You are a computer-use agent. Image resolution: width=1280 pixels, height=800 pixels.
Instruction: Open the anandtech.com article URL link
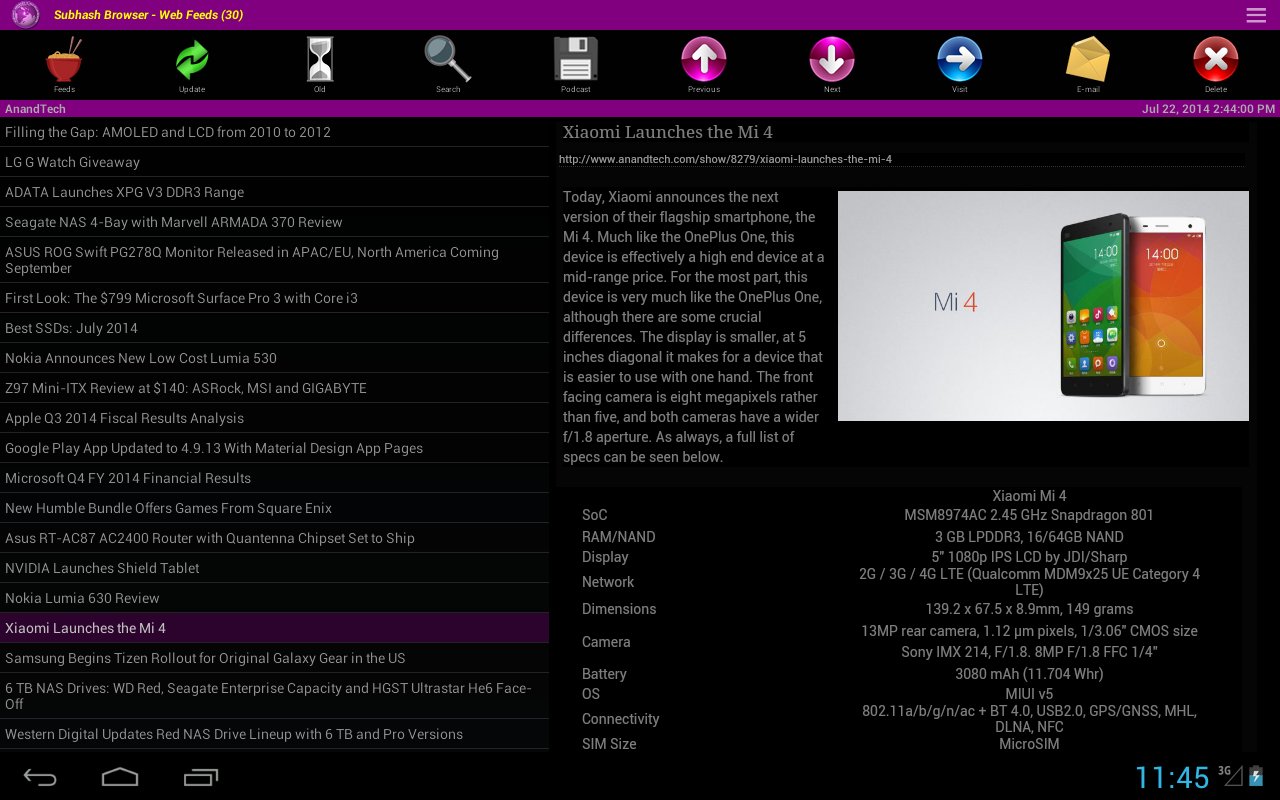pyautogui.click(x=725, y=159)
